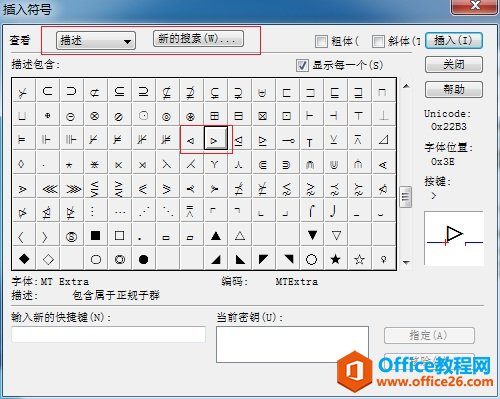Choose the filled down-pointing triangle ▼
Image resolution: width=500 pixels, height=399 pixels.
pos(312,235)
